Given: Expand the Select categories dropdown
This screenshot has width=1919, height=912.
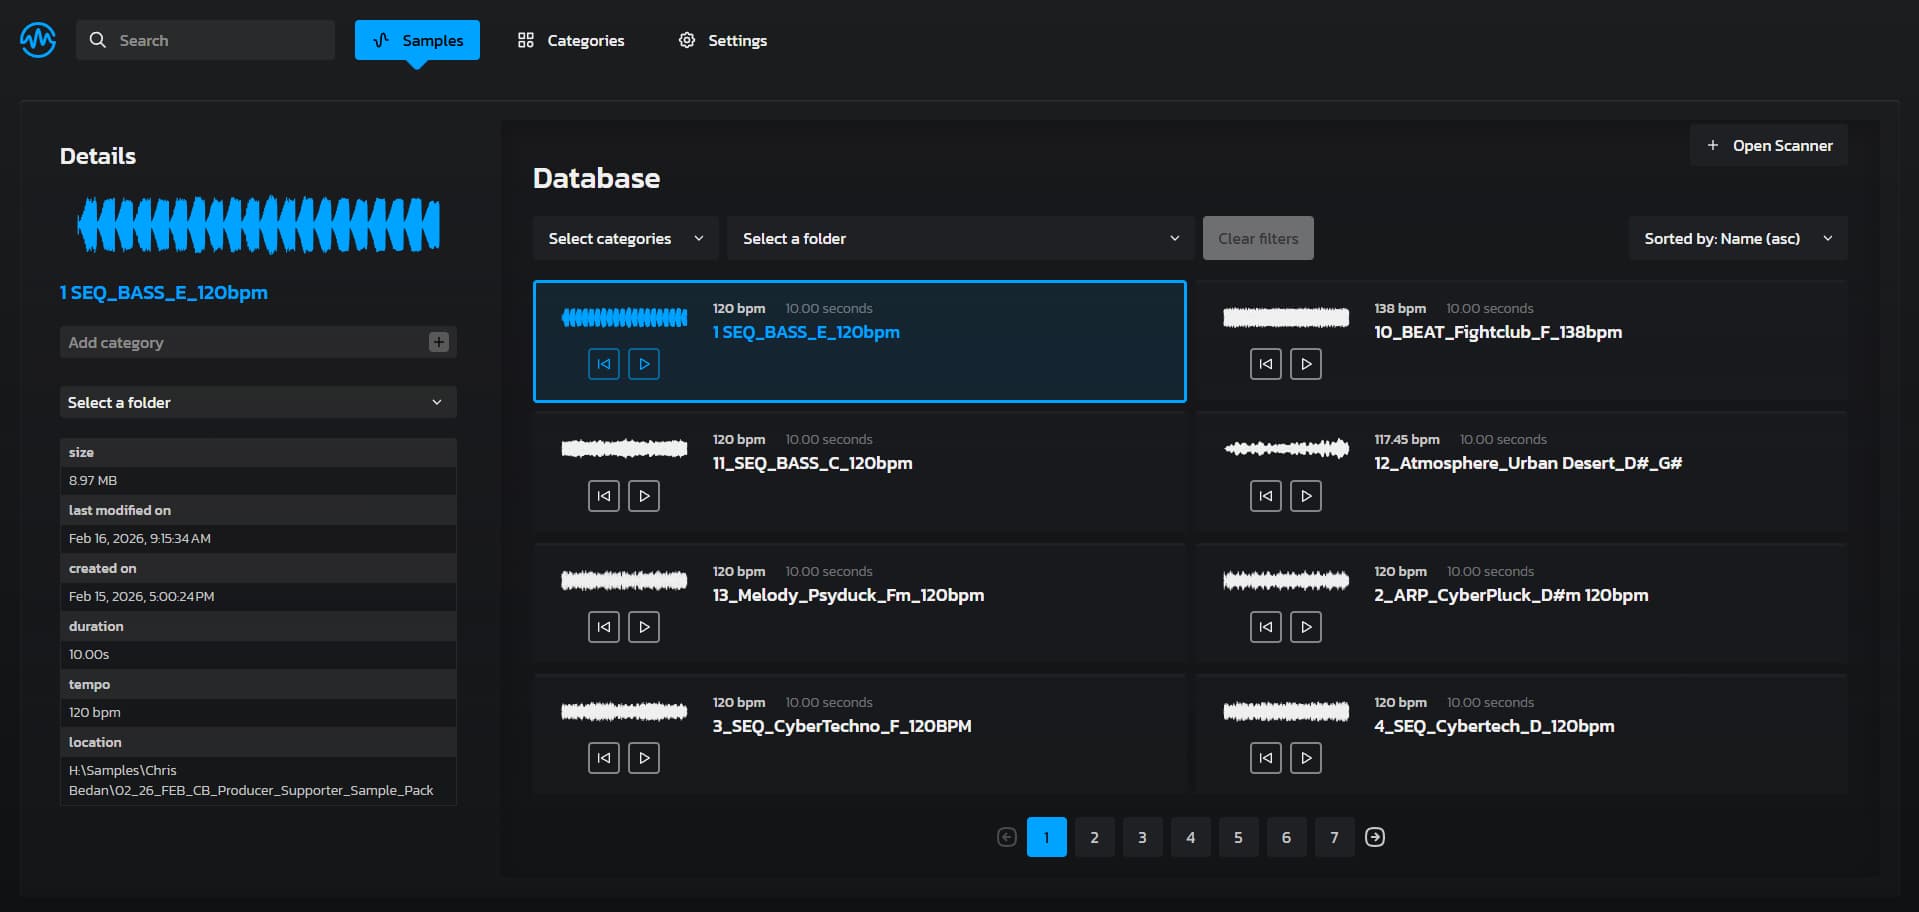Looking at the screenshot, I should tap(625, 238).
